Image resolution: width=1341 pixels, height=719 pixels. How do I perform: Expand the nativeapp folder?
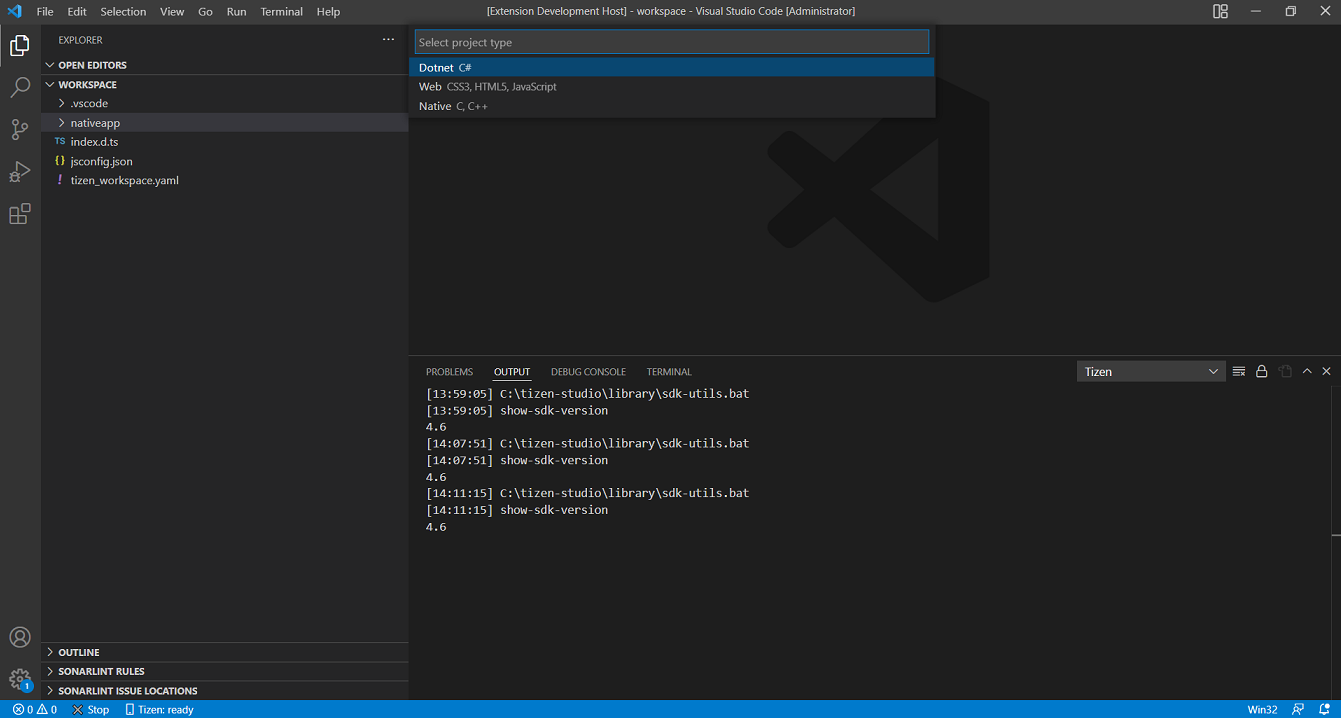point(95,123)
